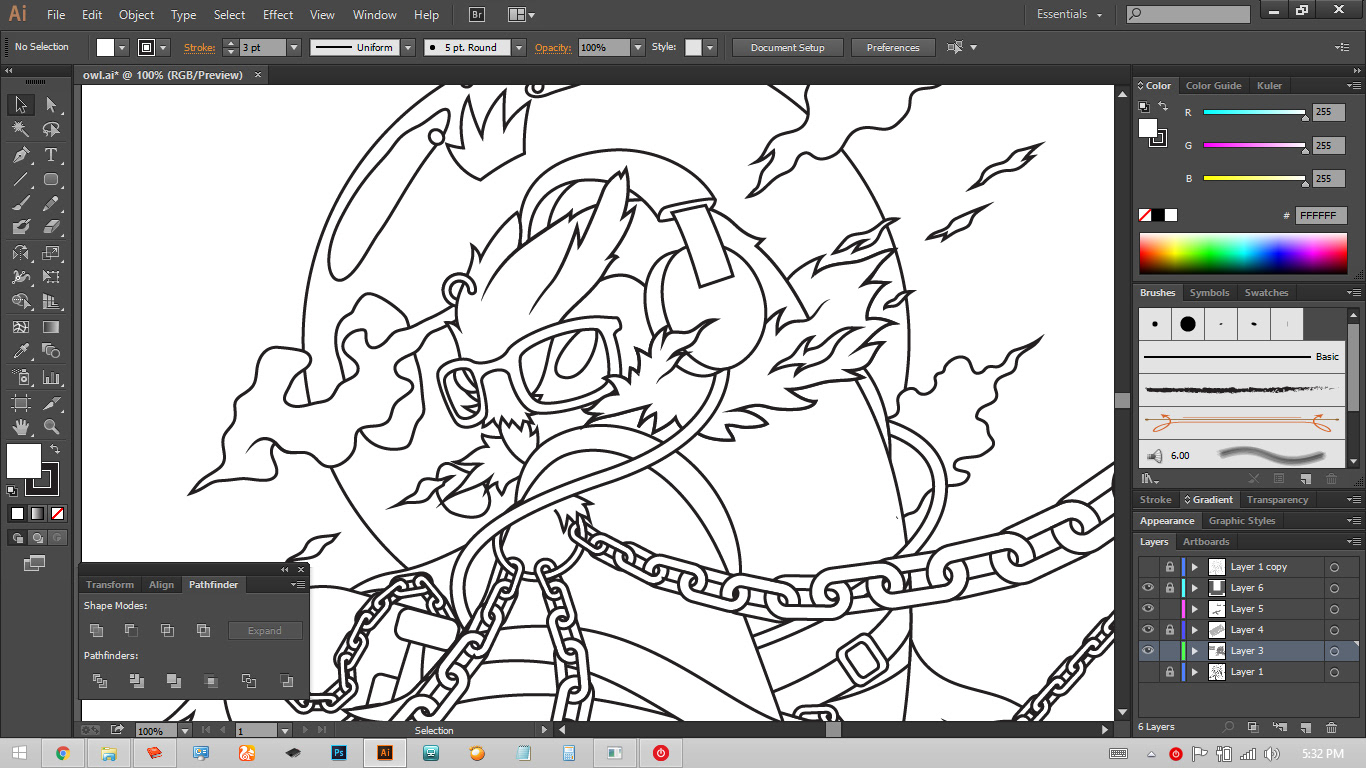Swap fill and stroke colors in toolbox
1366x768 pixels.
(x=55, y=450)
